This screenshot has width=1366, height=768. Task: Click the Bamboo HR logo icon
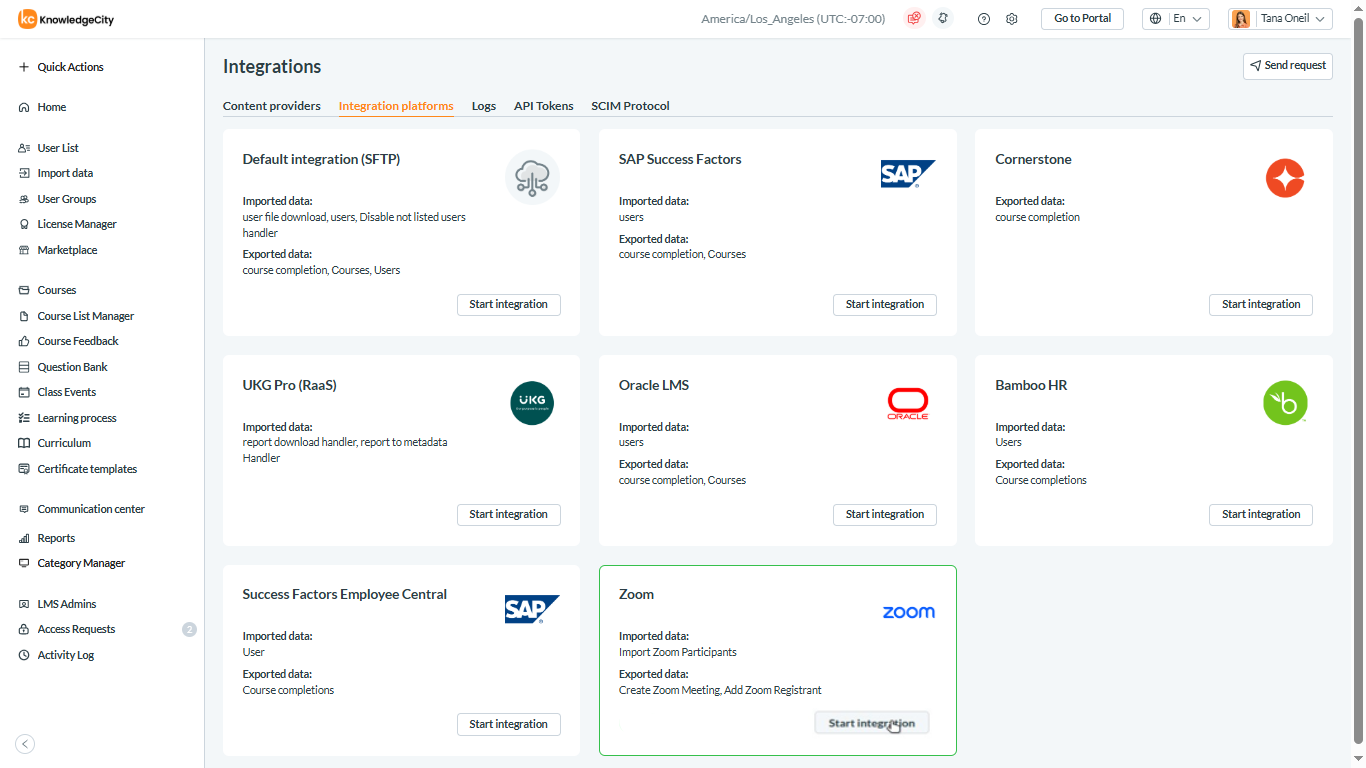tap(1285, 404)
